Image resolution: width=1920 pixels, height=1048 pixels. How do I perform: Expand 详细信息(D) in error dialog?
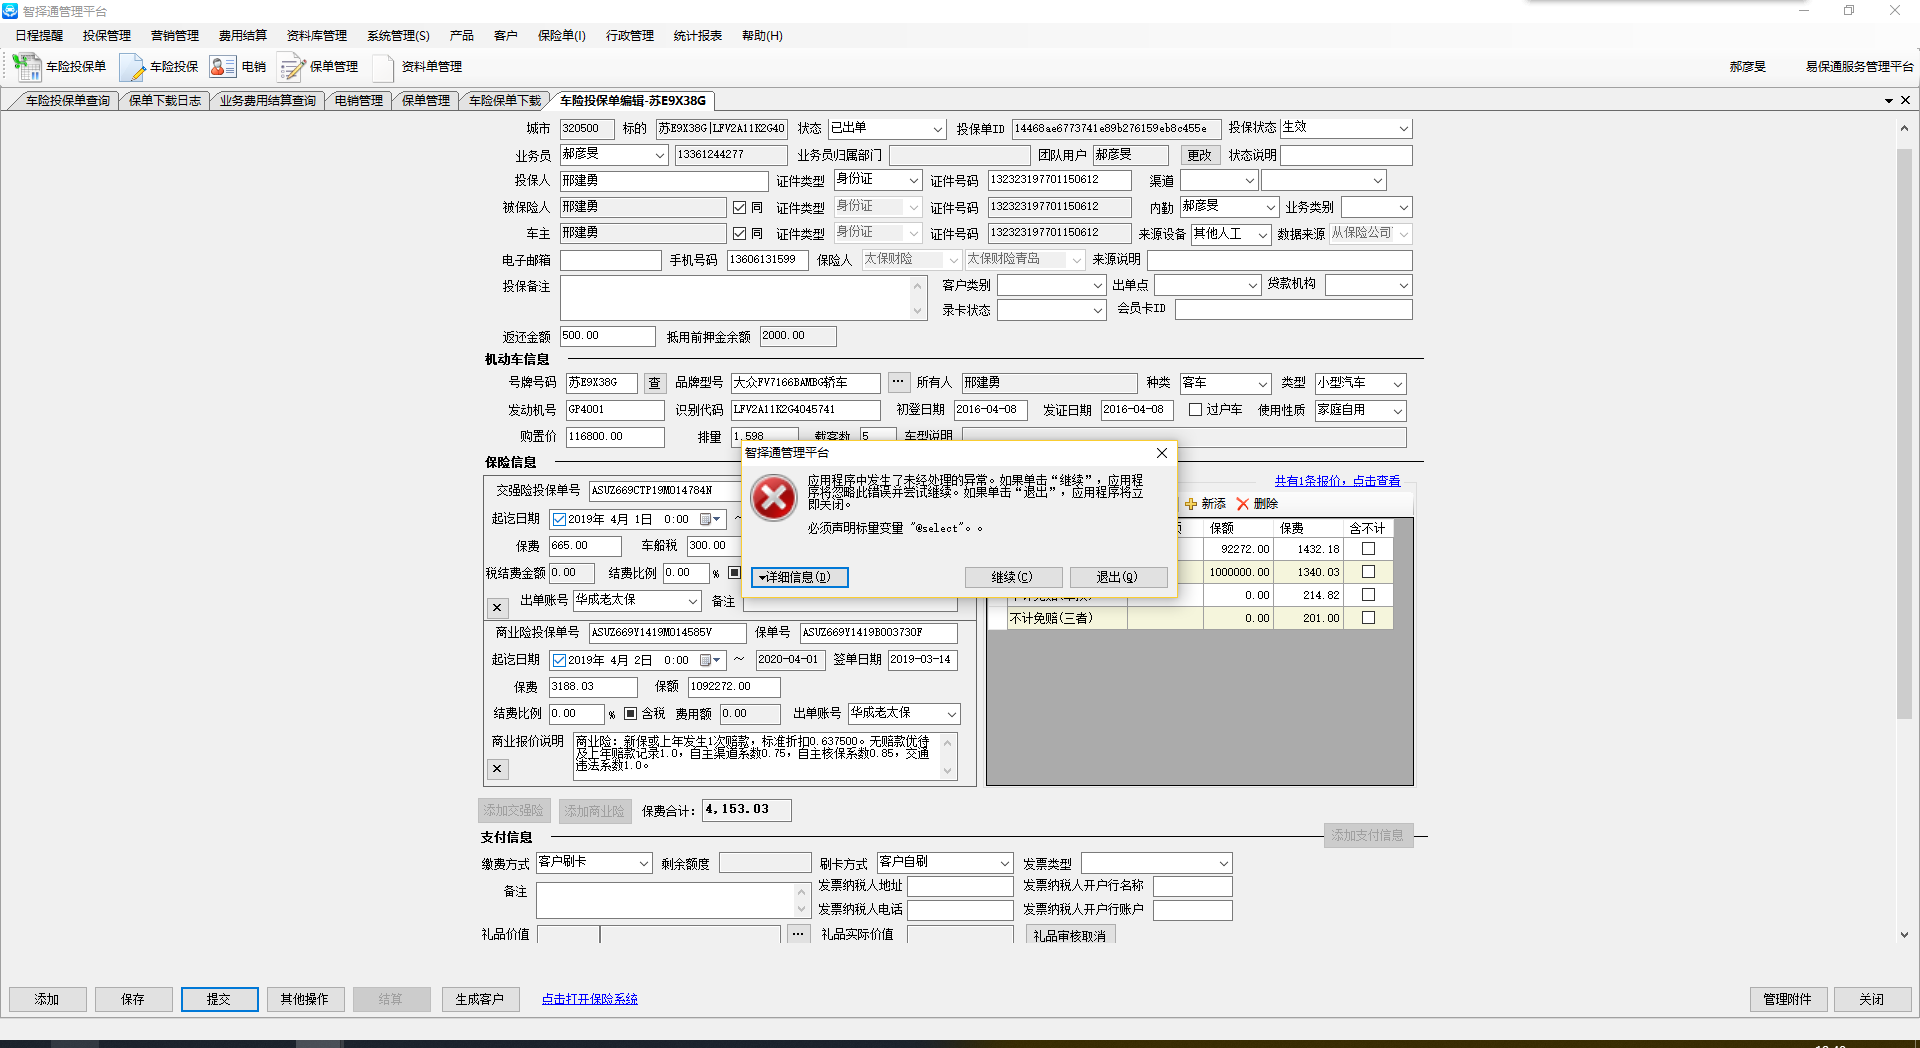coord(799,577)
